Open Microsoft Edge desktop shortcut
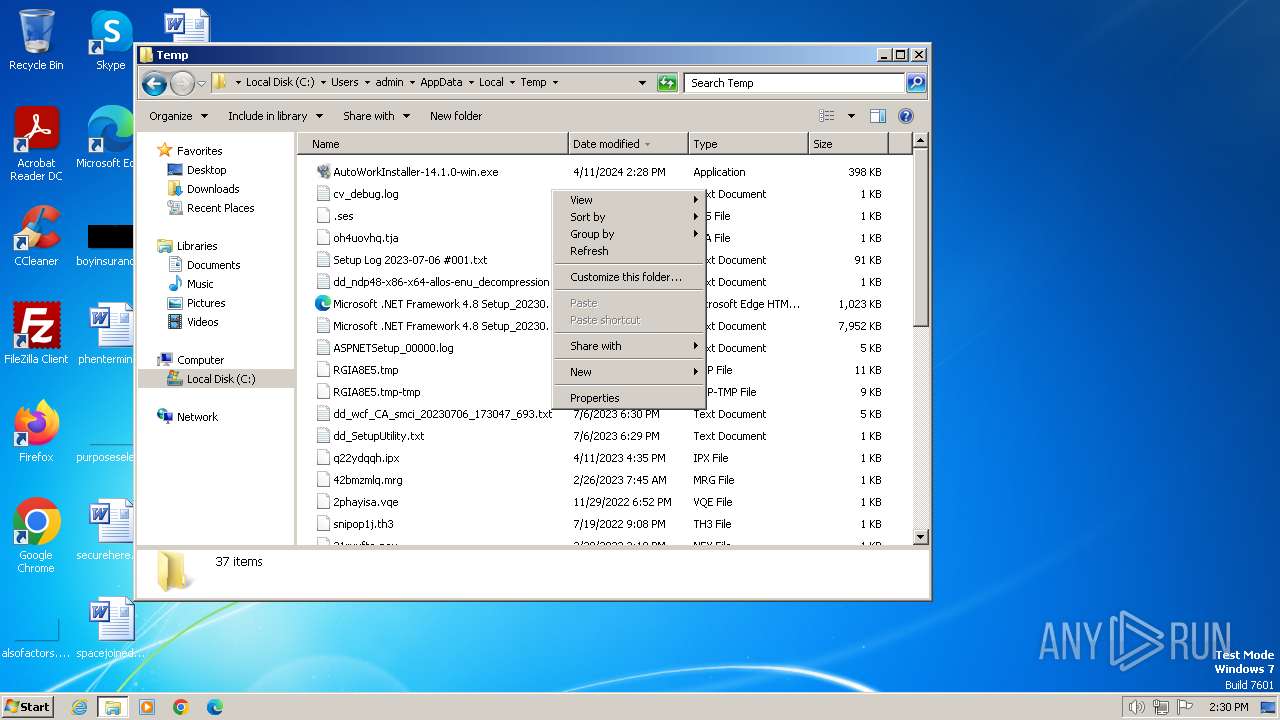Viewport: 1280px width, 720px height. 110,138
